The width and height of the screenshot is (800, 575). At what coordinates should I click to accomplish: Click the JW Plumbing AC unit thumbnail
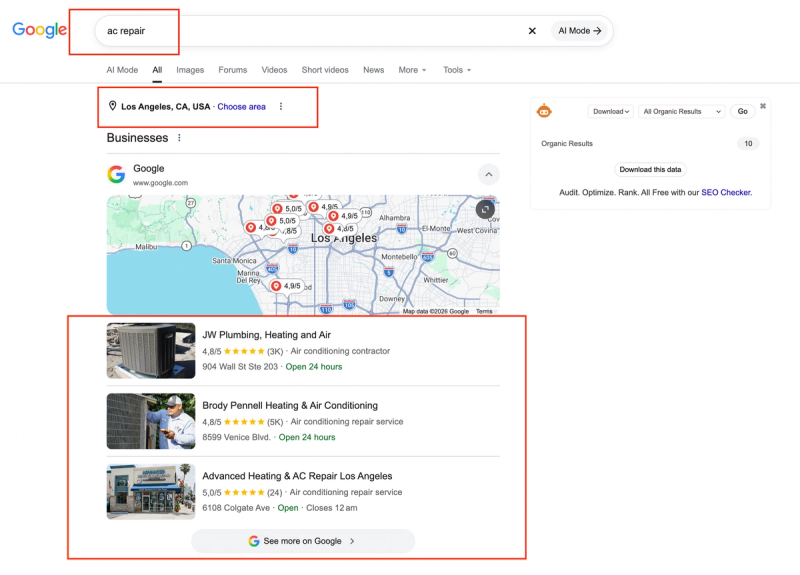click(151, 351)
